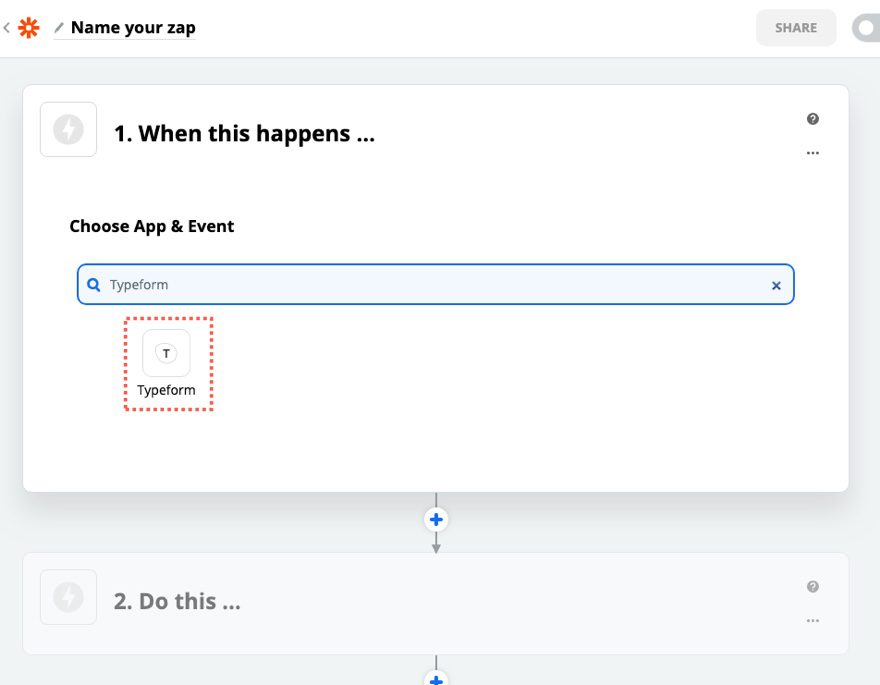Open help for the trigger step
The width and height of the screenshot is (880, 685).
(813, 119)
